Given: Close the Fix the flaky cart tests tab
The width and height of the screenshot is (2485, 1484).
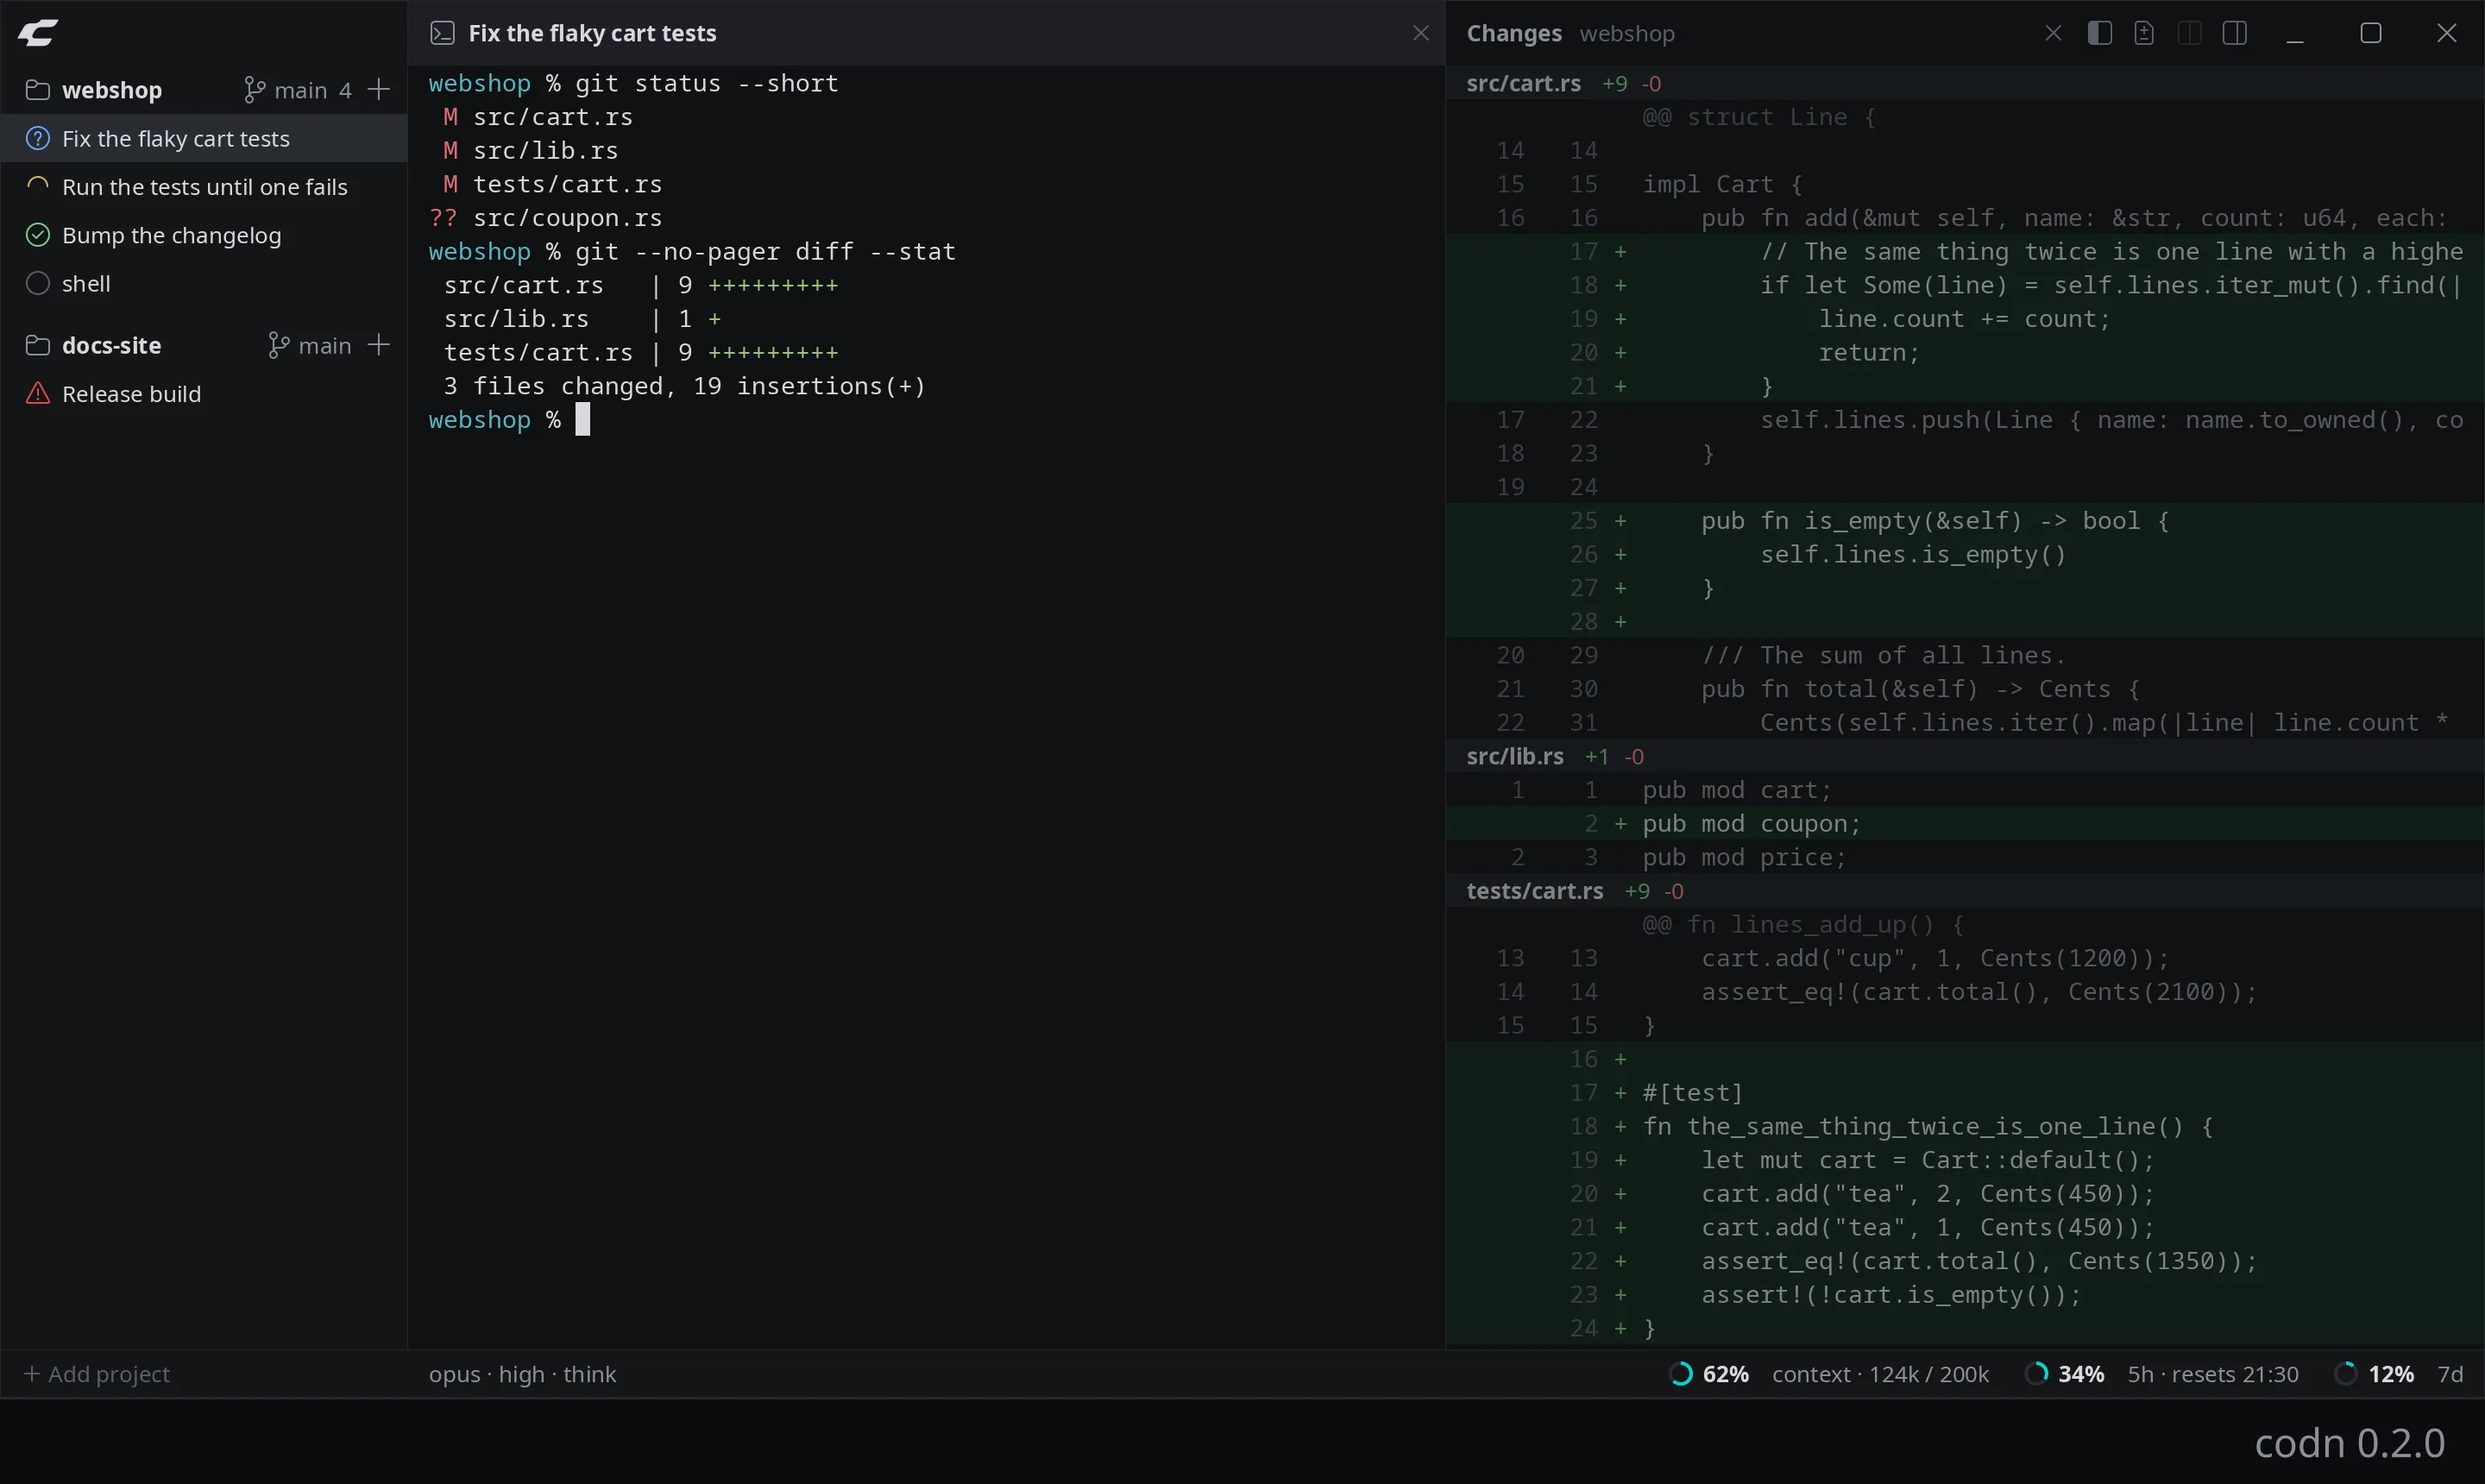Looking at the screenshot, I should [1421, 33].
